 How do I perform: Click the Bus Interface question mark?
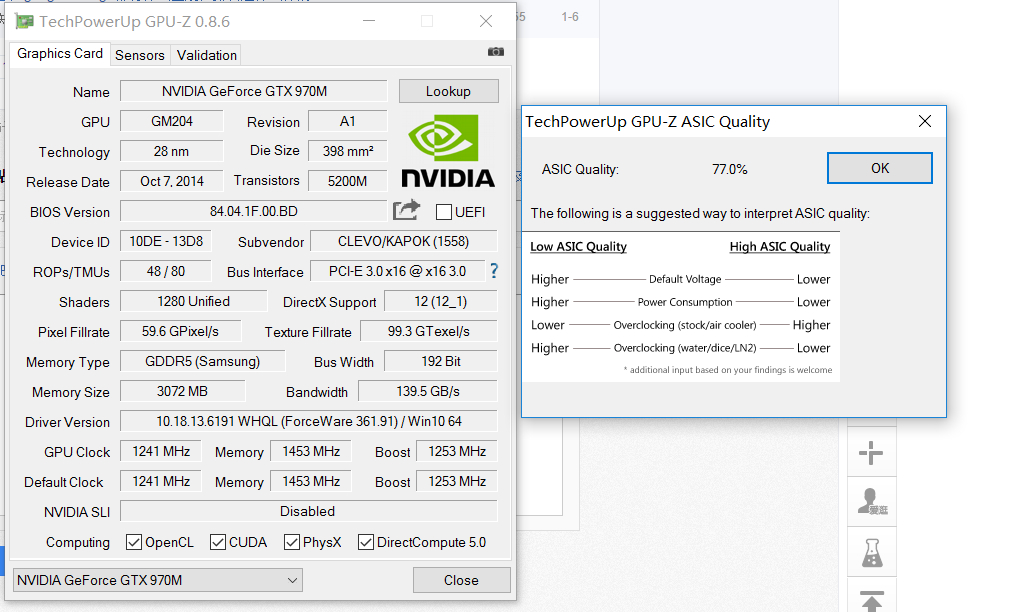pyautogui.click(x=494, y=271)
